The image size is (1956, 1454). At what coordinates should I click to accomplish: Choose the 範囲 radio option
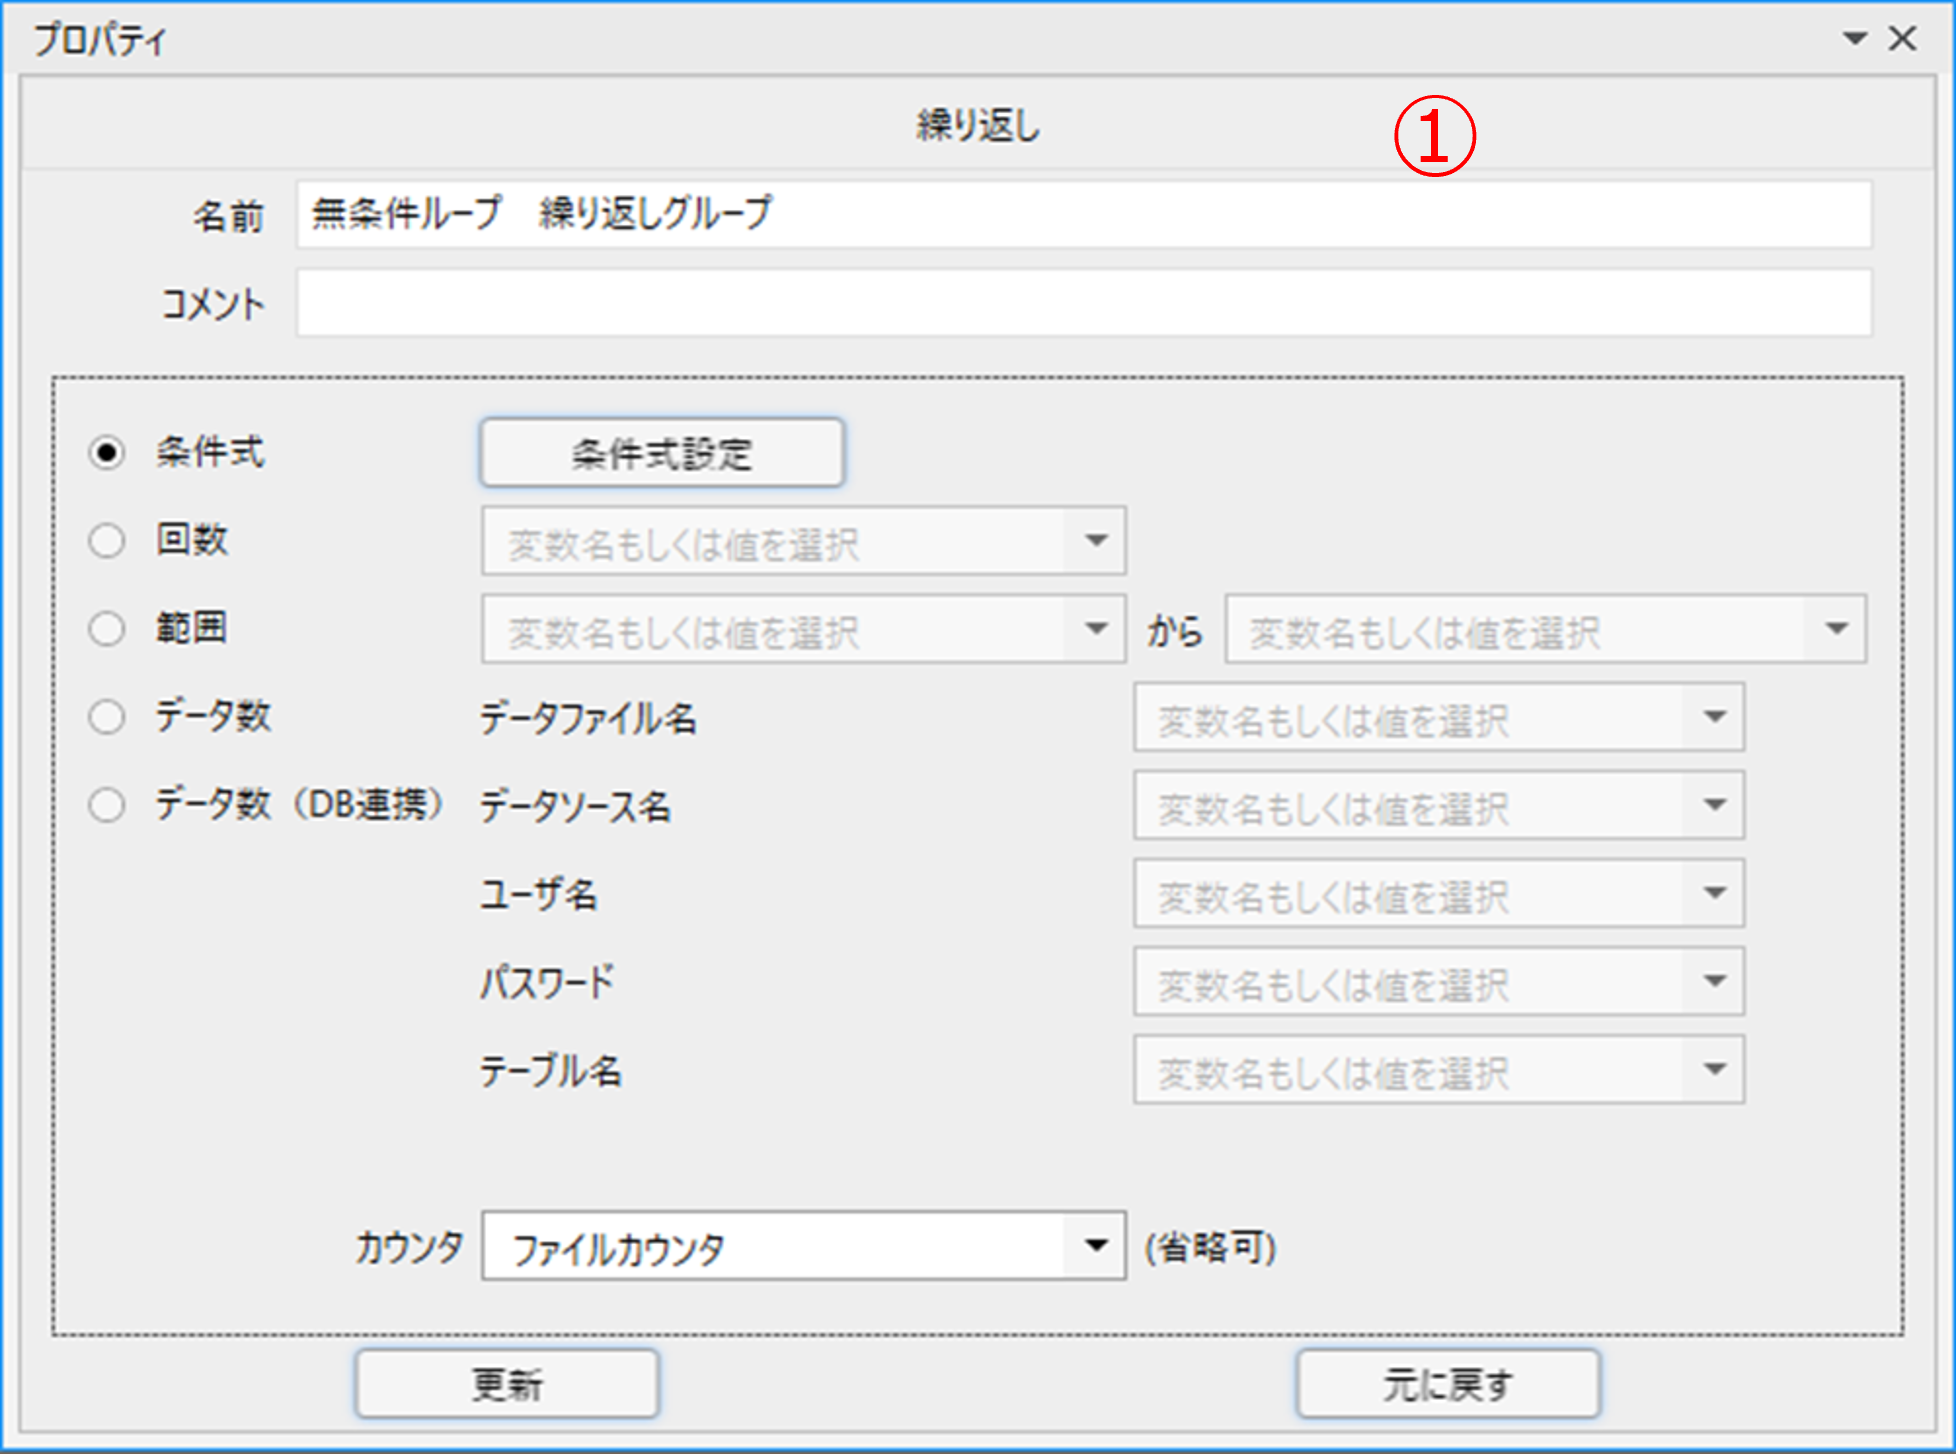point(107,629)
